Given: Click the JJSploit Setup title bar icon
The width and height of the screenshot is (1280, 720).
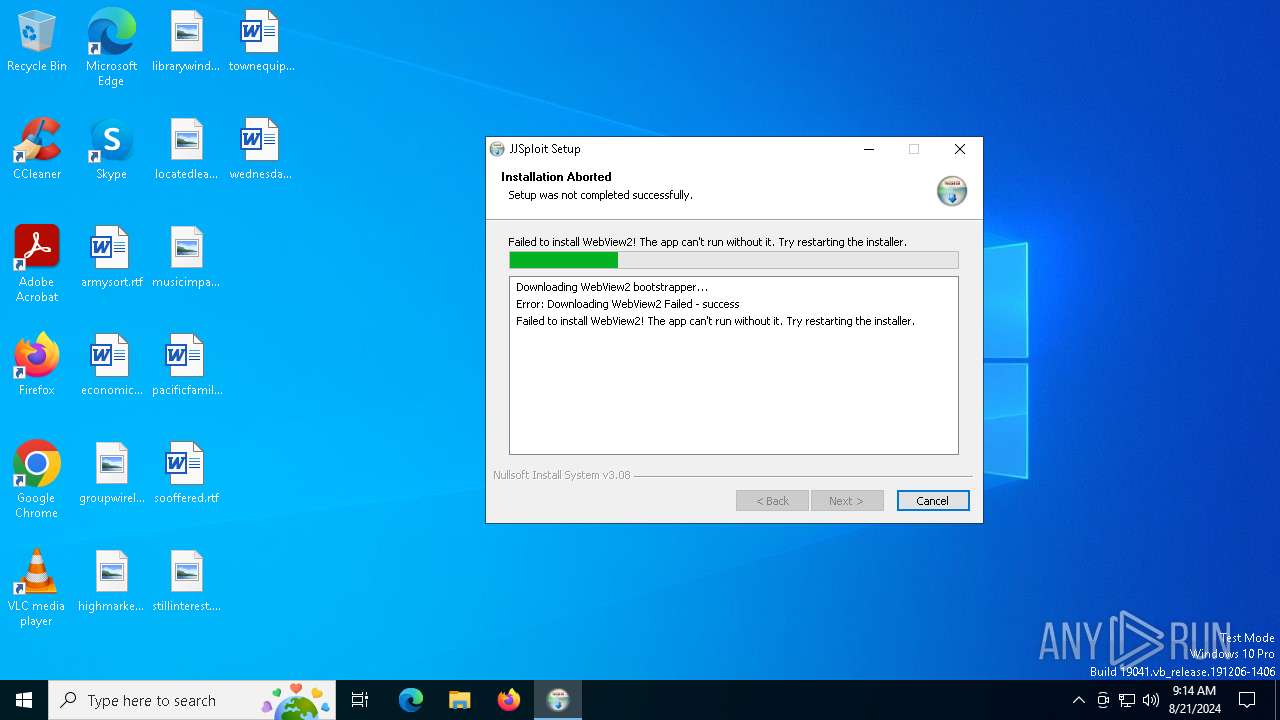Looking at the screenshot, I should 497,149.
